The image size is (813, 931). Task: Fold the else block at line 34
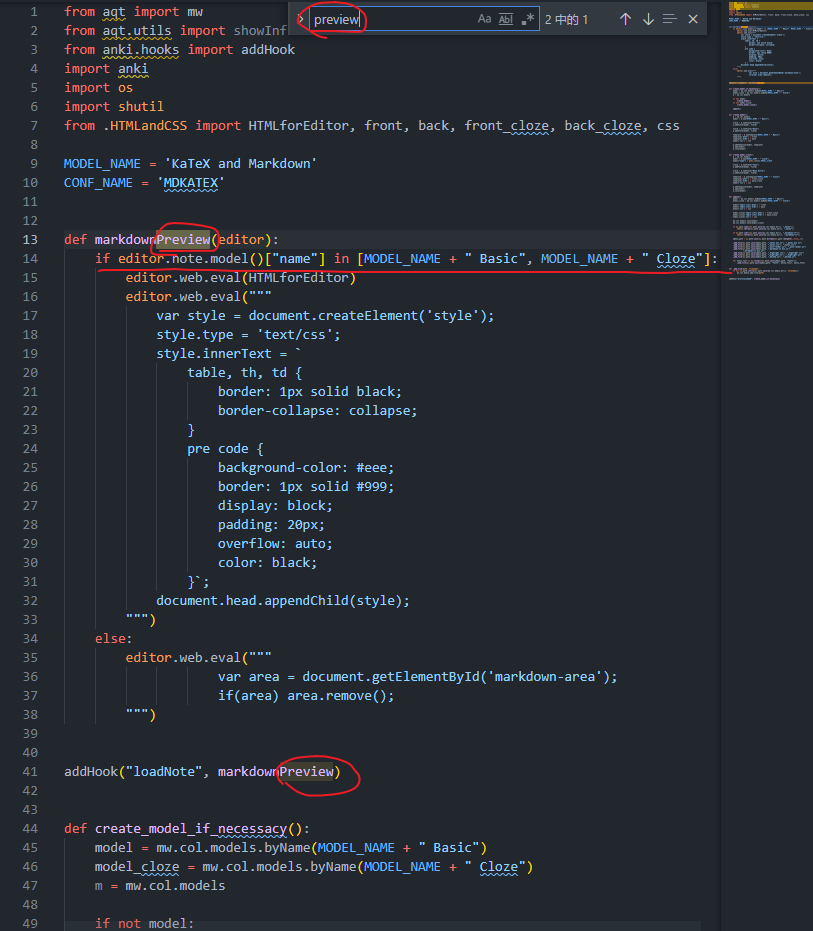point(52,638)
